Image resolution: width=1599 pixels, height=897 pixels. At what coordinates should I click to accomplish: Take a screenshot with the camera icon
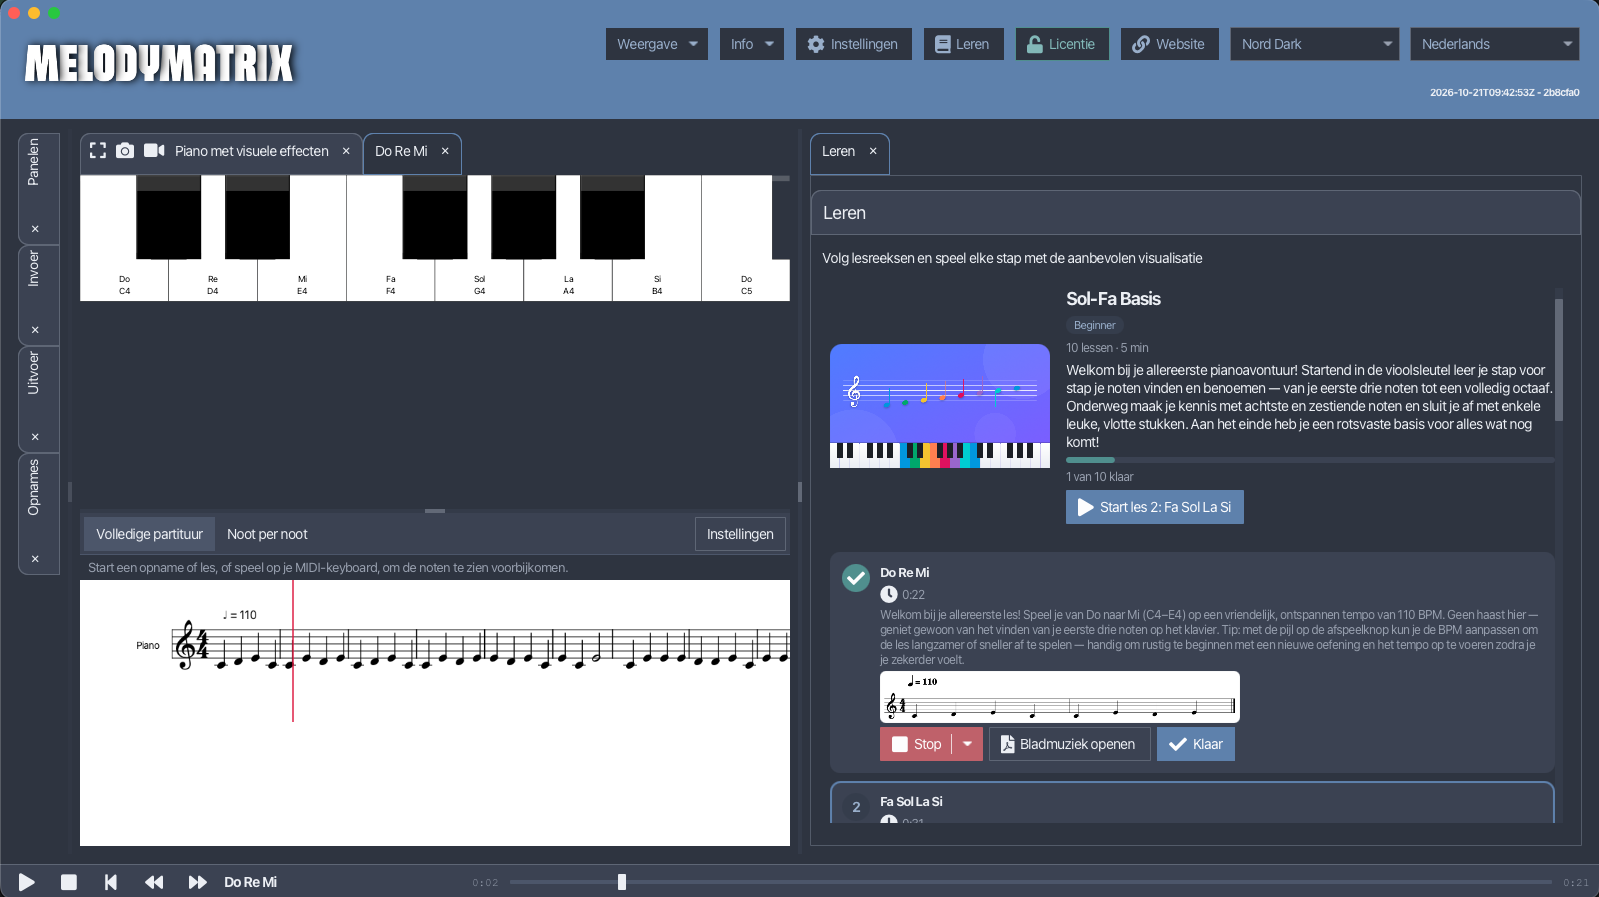pyautogui.click(x=125, y=151)
